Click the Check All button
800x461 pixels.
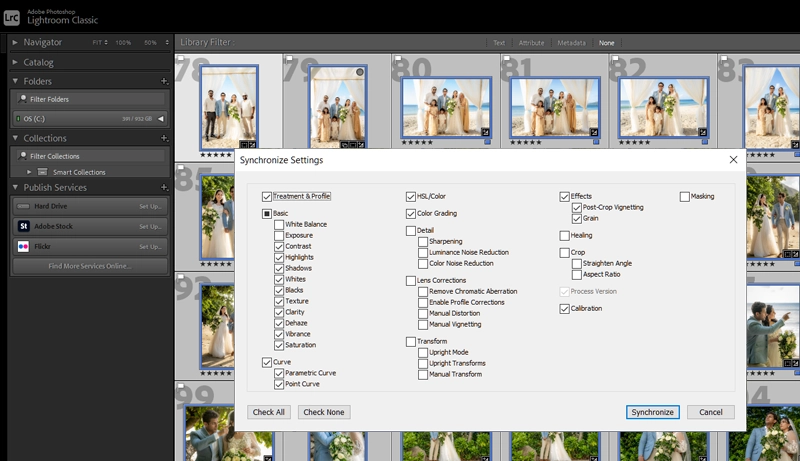click(x=269, y=412)
